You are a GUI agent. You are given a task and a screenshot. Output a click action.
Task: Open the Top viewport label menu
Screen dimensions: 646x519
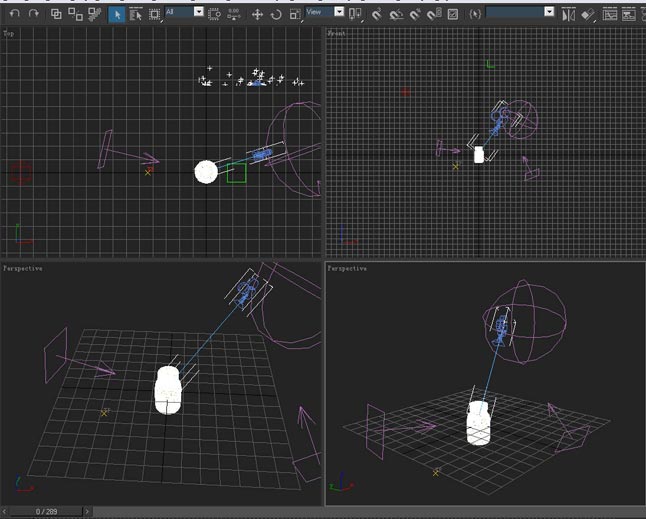coord(8,34)
